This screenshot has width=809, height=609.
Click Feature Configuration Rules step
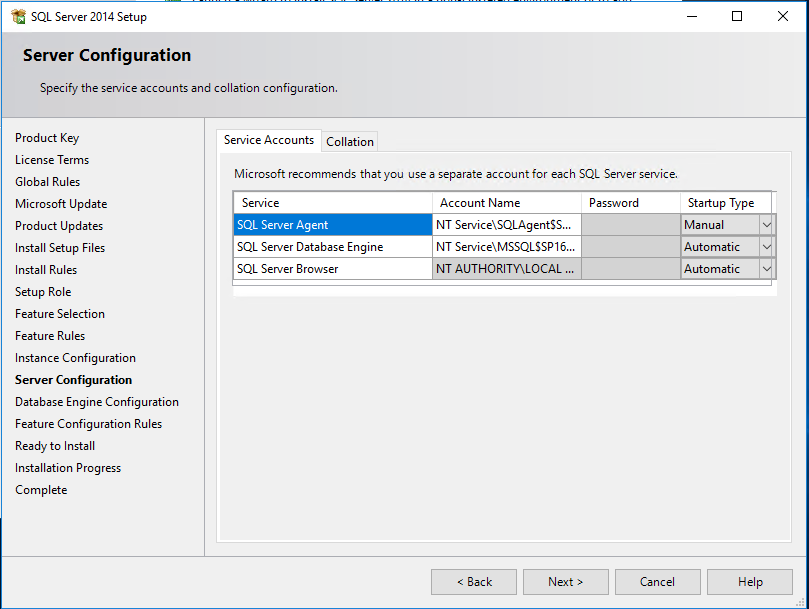tap(88, 424)
